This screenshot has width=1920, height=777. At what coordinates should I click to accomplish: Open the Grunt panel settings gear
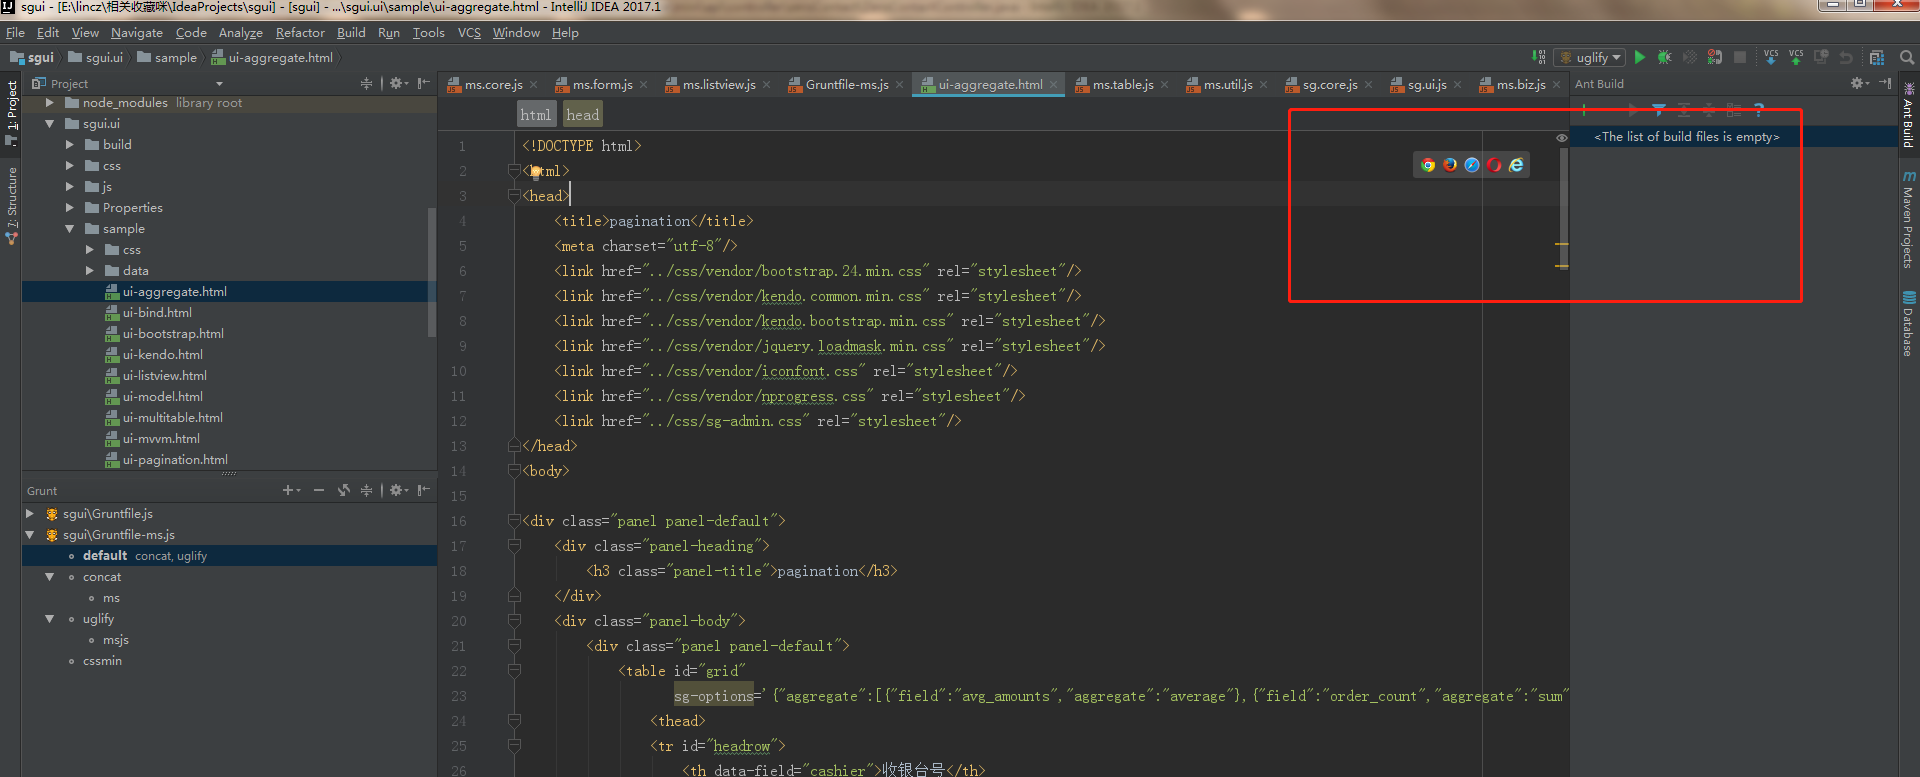pyautogui.click(x=398, y=490)
